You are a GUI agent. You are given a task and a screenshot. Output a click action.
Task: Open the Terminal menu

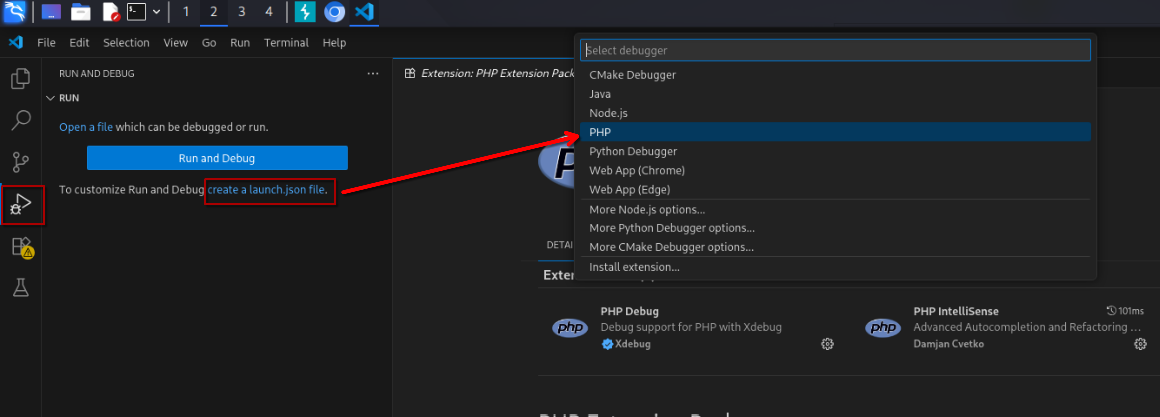tap(286, 43)
